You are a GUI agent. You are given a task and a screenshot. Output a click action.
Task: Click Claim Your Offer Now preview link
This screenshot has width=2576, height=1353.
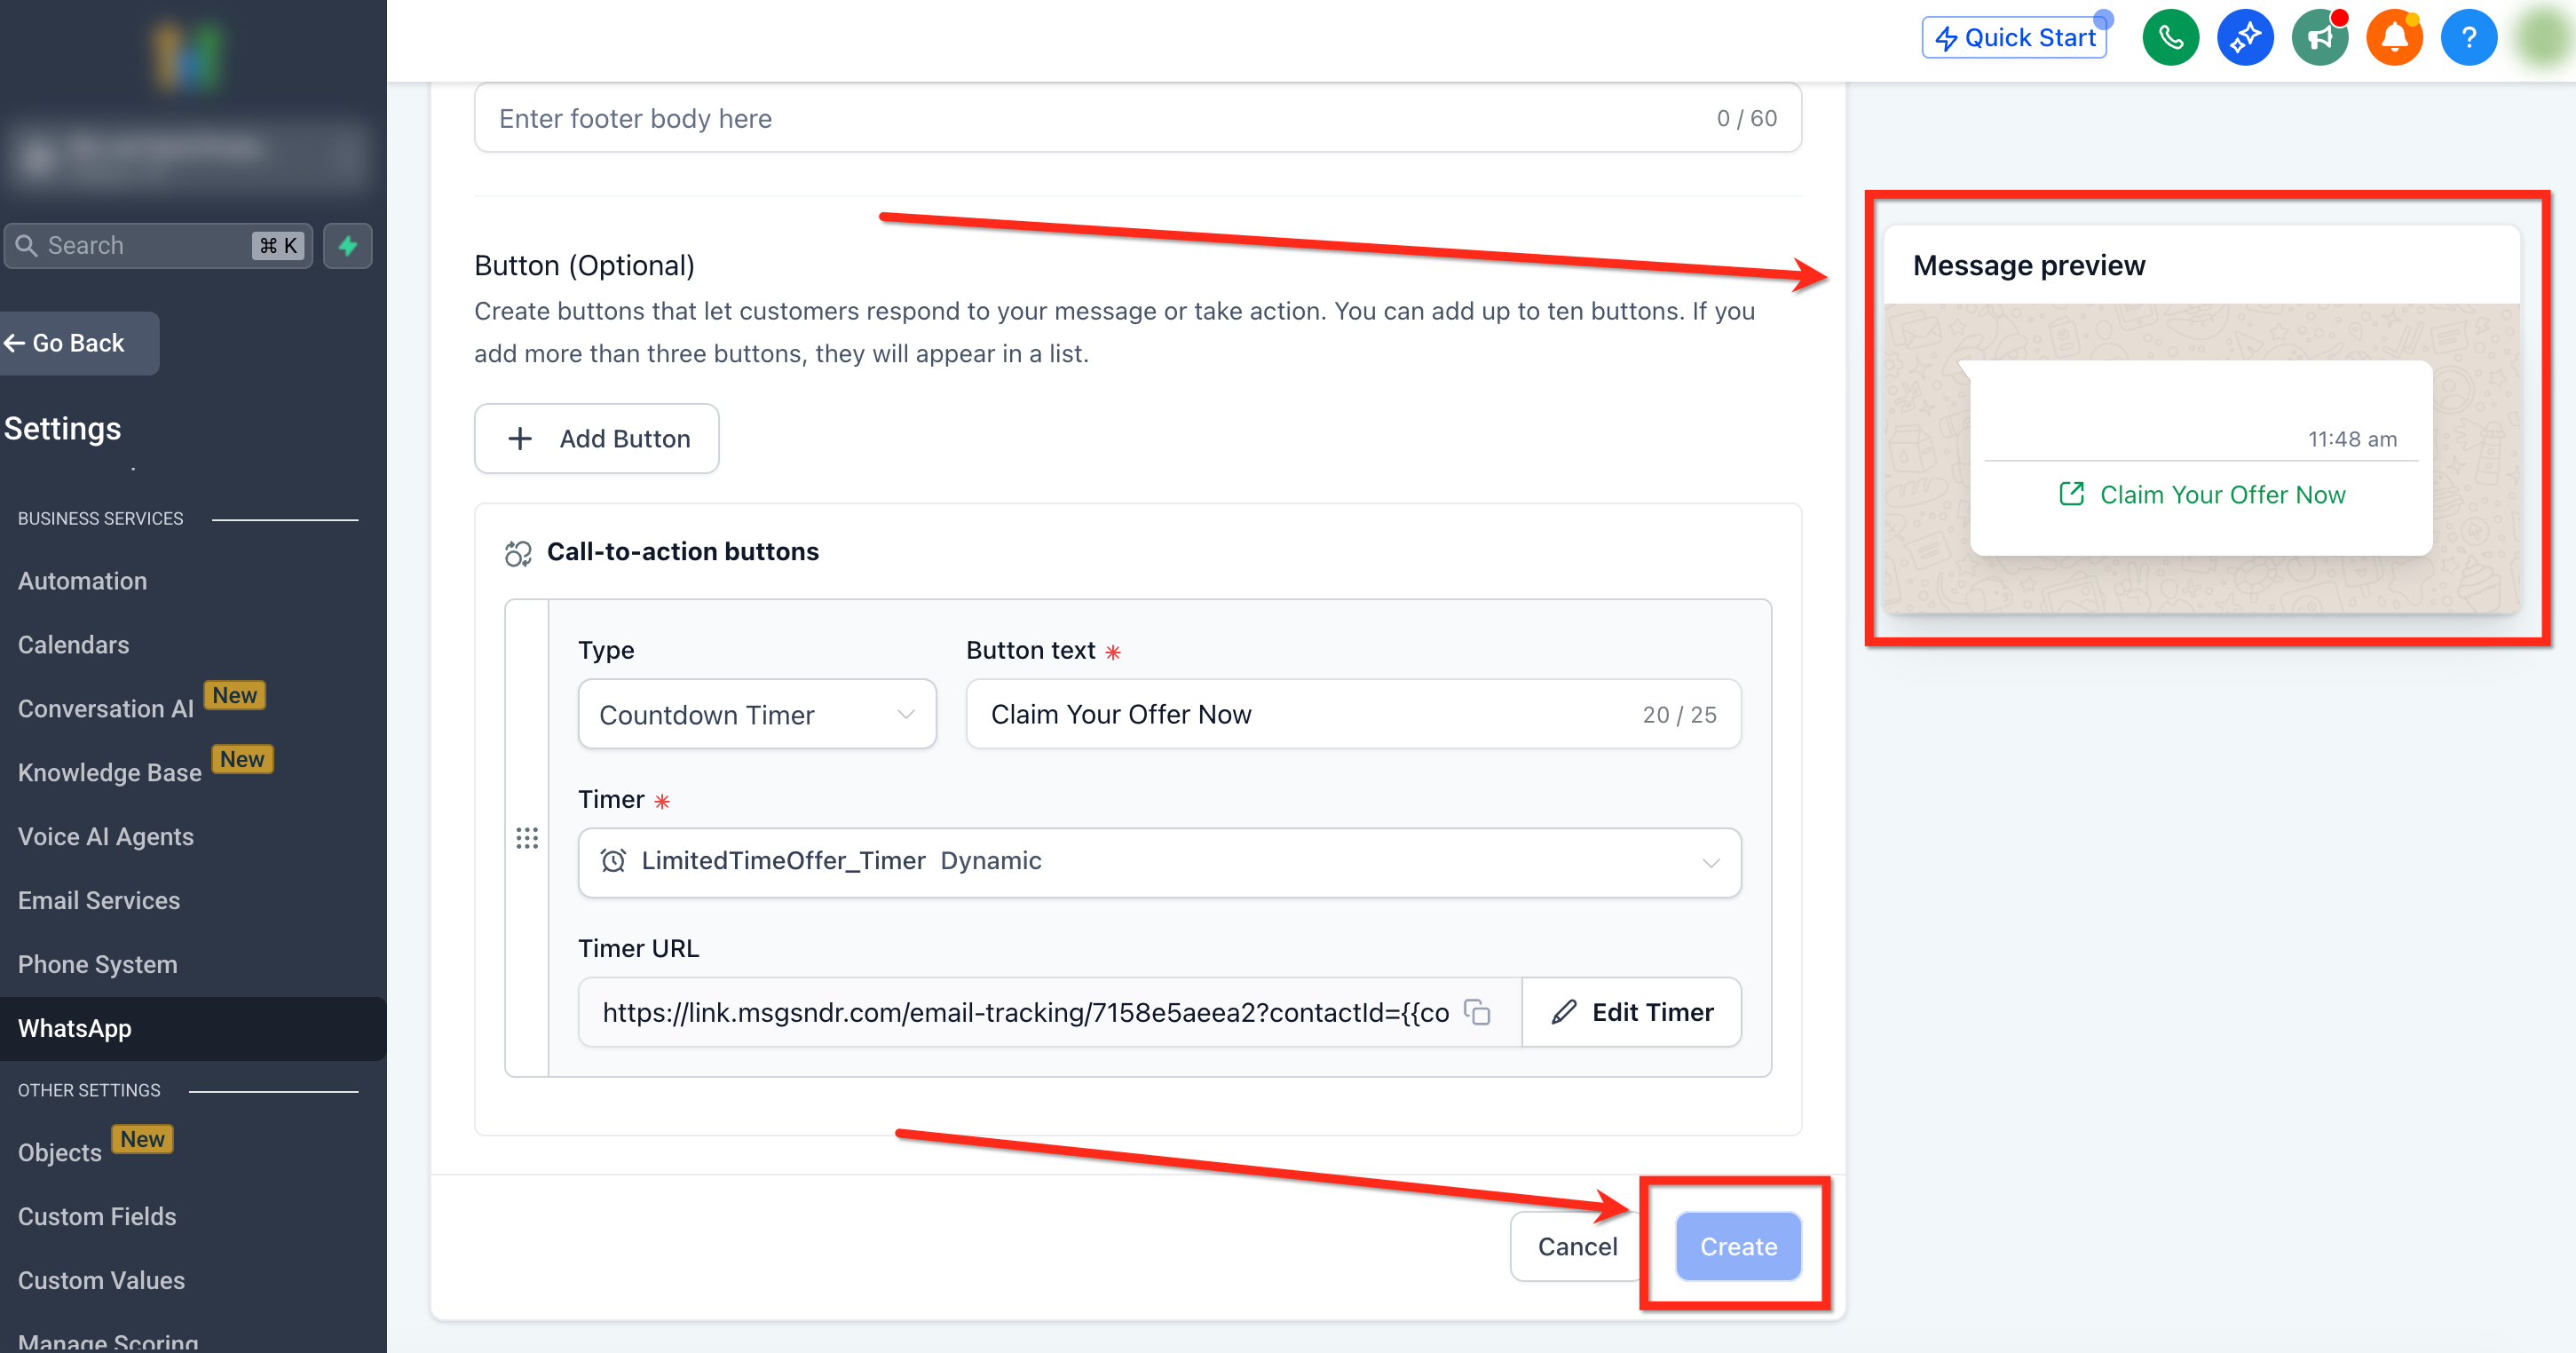[2202, 495]
